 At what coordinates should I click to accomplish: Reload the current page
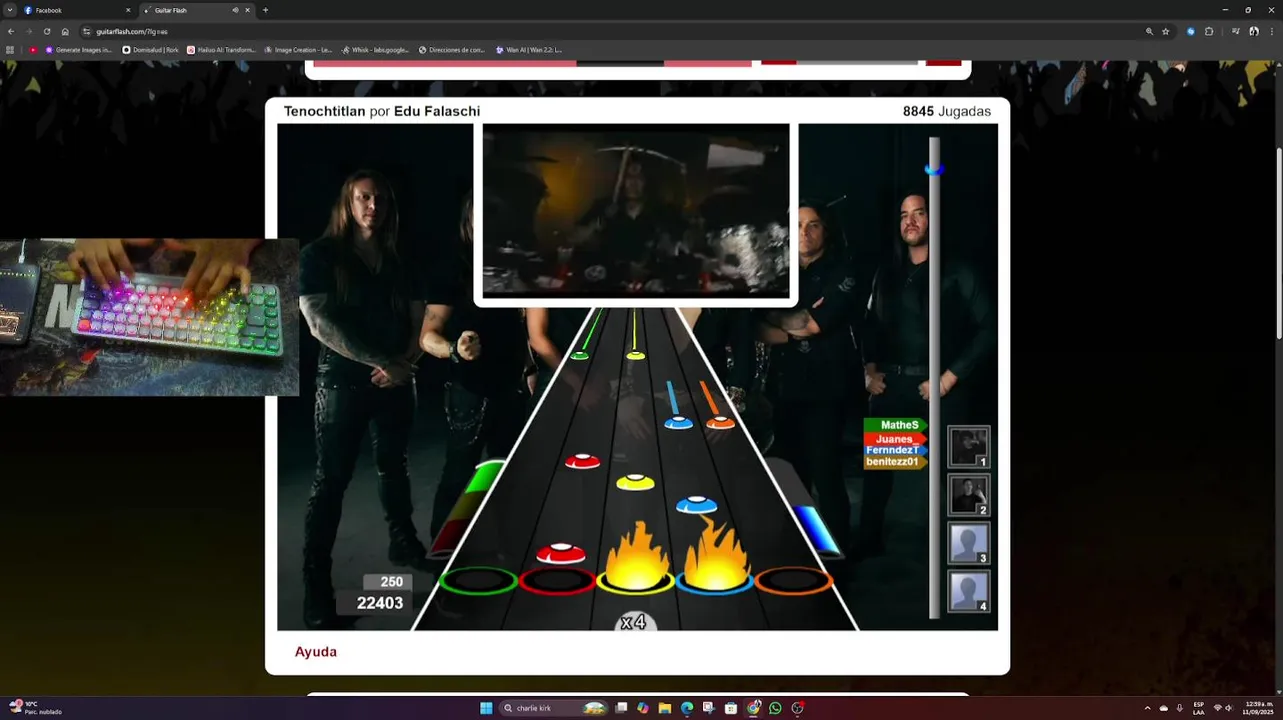46,31
